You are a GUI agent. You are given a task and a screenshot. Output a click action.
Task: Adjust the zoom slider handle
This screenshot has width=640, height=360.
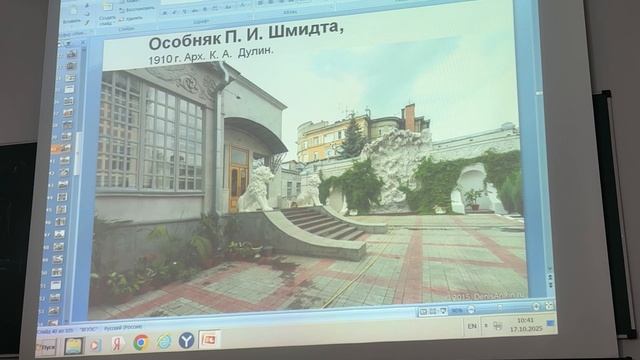click(500, 308)
